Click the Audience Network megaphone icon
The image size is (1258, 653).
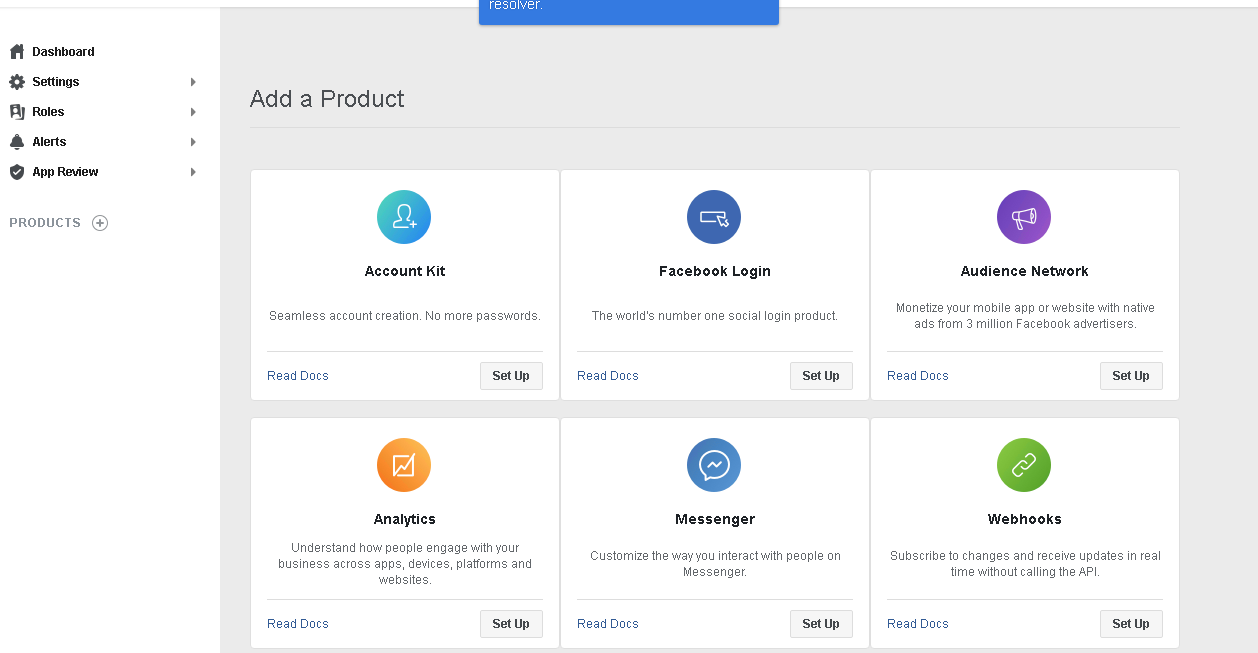[1024, 217]
